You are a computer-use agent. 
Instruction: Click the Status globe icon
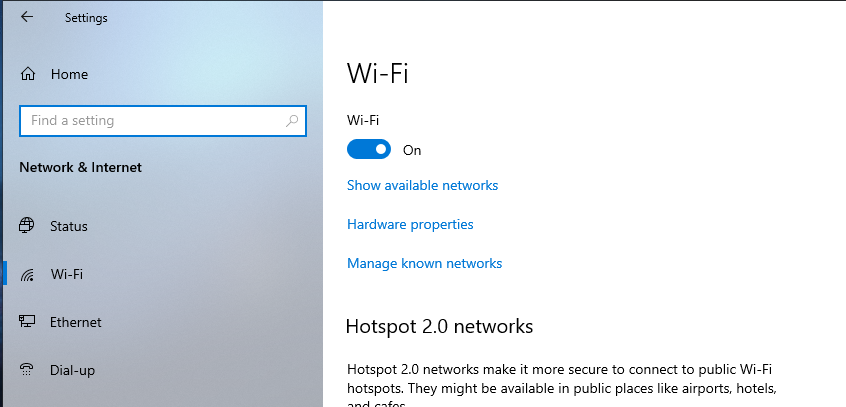(x=26, y=225)
